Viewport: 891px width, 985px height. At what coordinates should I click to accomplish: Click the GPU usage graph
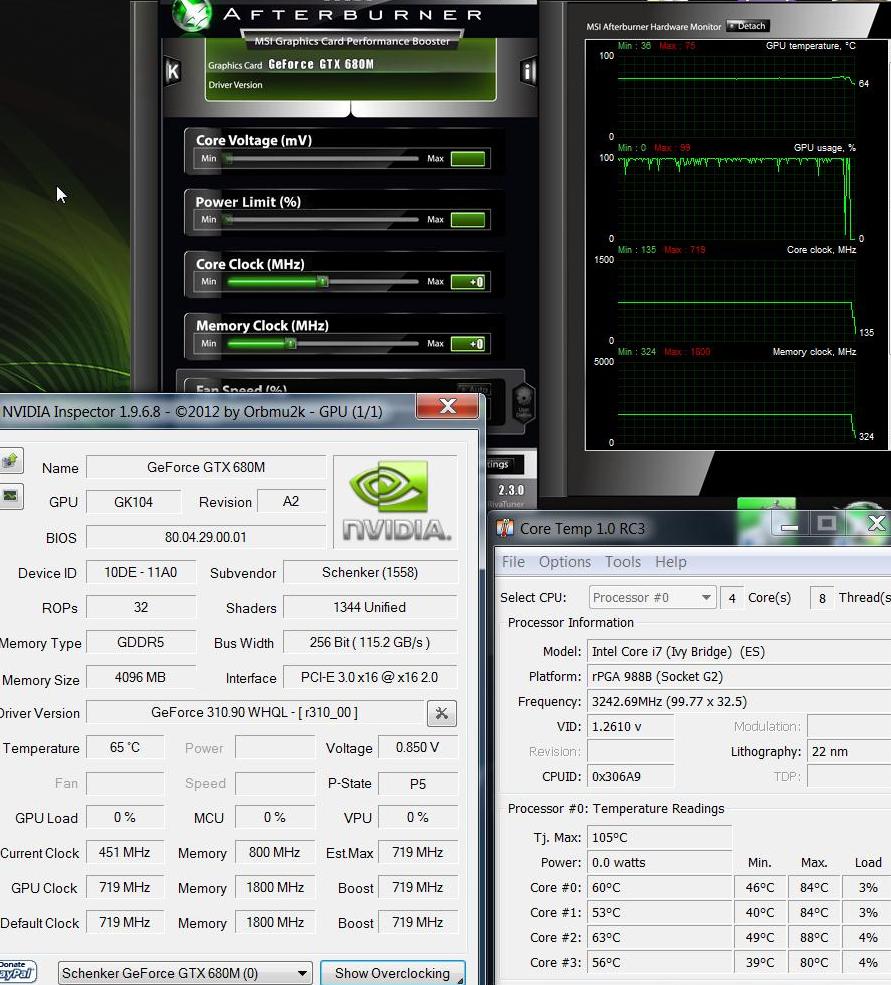[x=736, y=199]
